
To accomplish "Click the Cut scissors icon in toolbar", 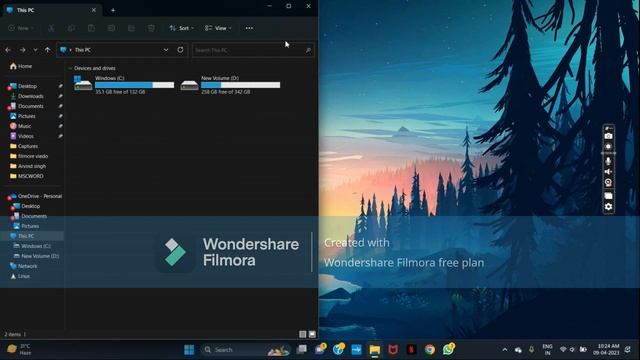I will (x=51, y=28).
